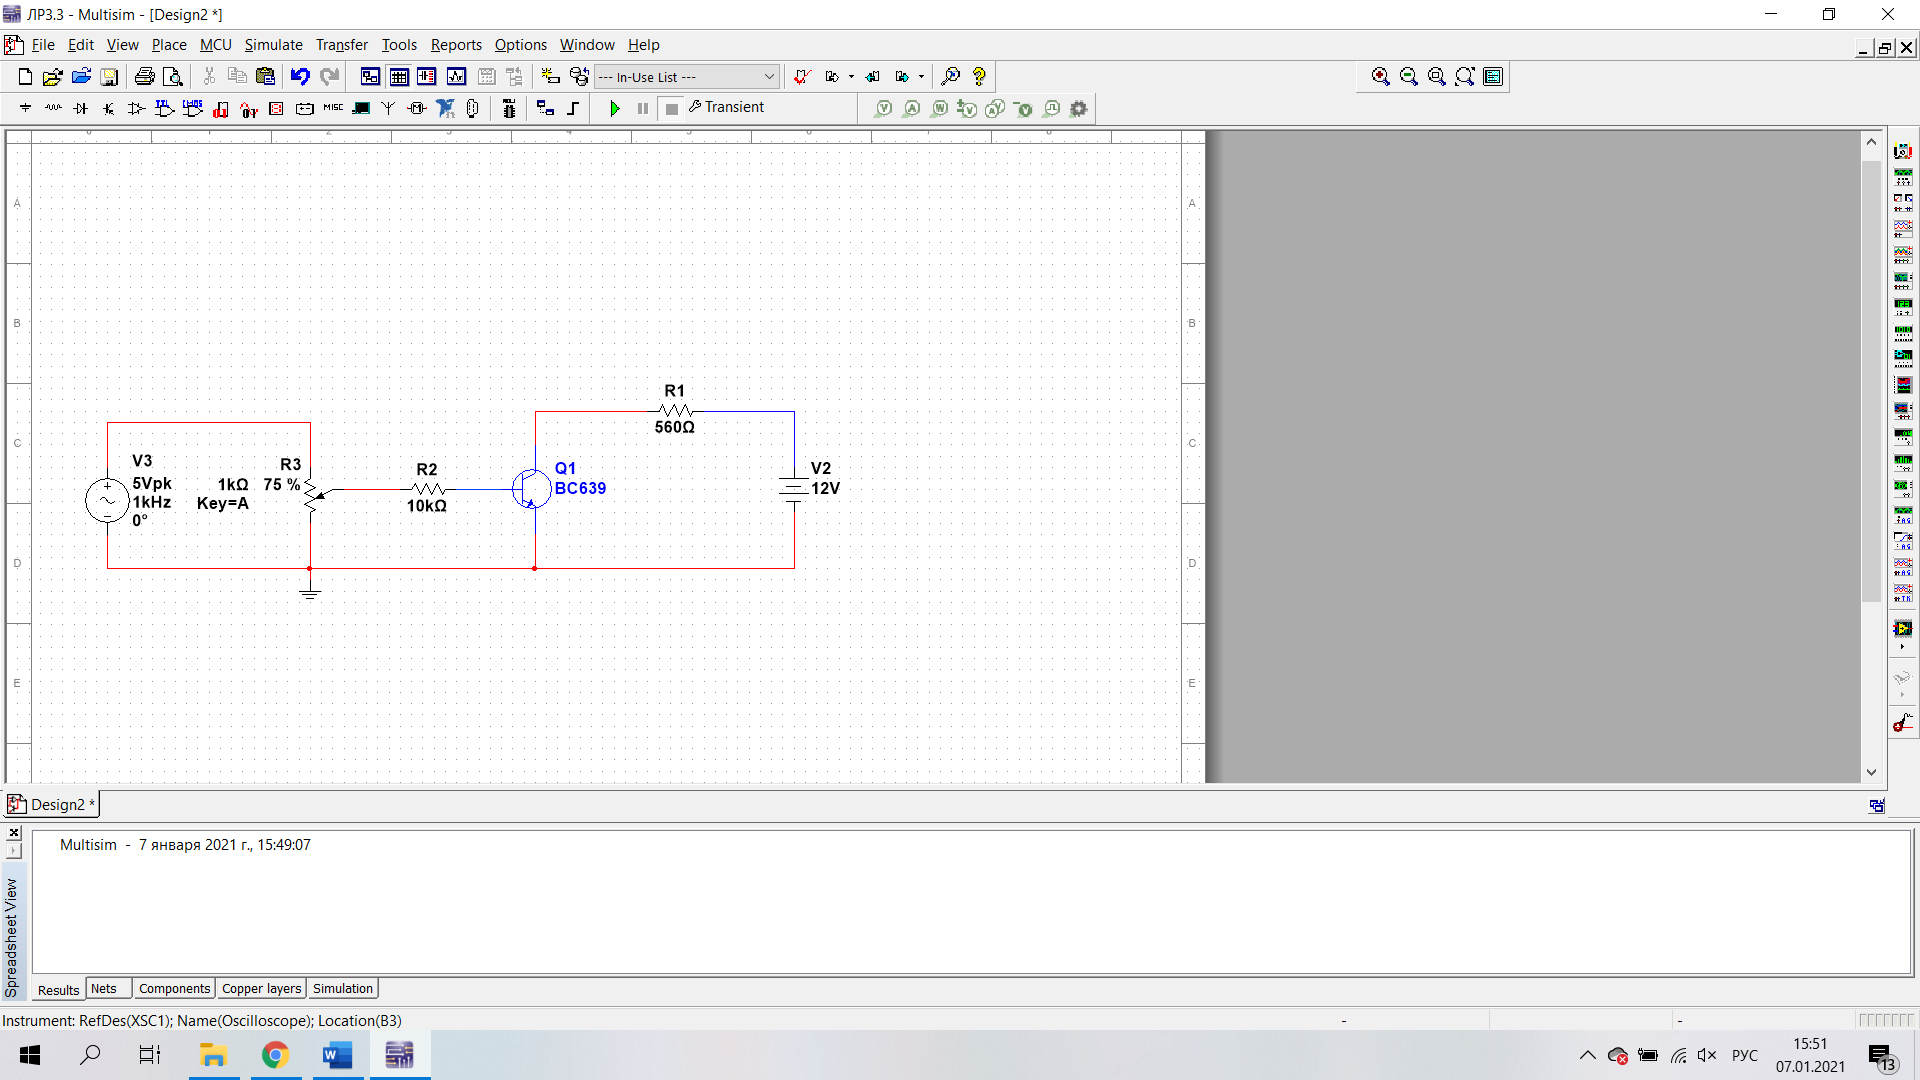Open probe settings gear icon
The width and height of the screenshot is (1920, 1080).
click(1079, 108)
